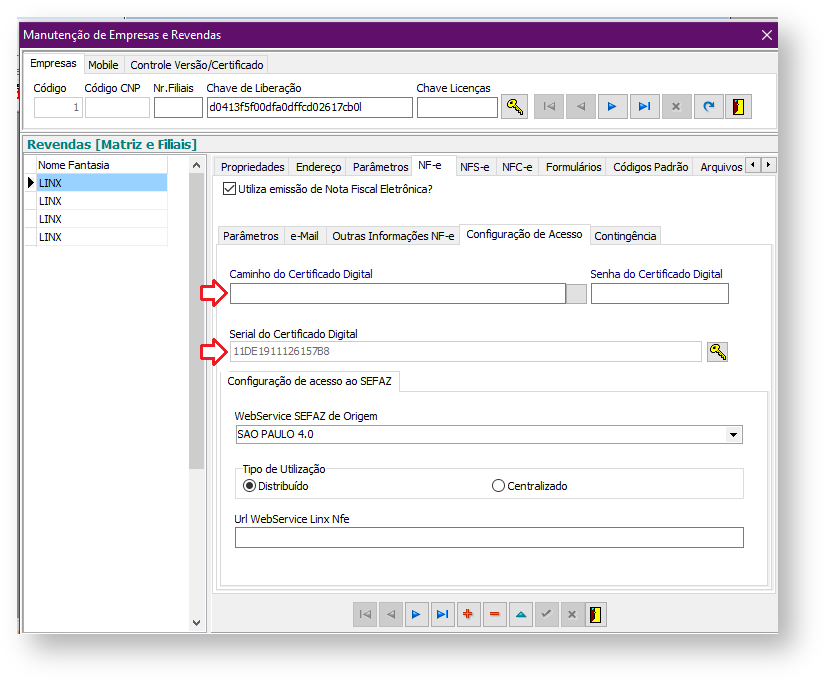
Task: Select Centralizado usage type
Action: [498, 486]
